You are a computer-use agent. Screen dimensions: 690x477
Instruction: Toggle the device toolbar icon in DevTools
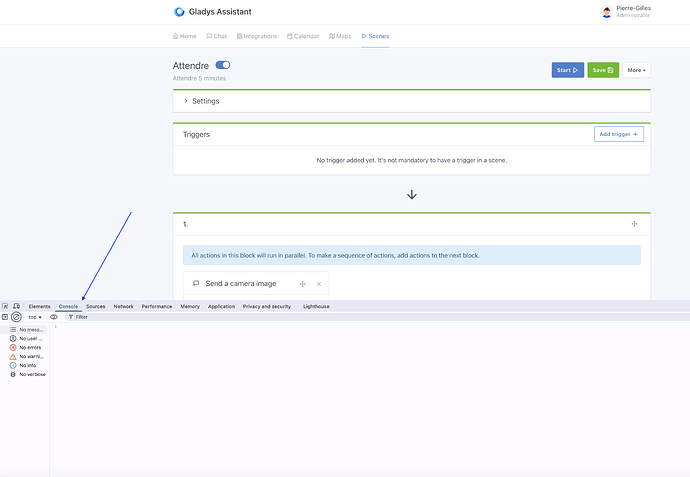pos(16,306)
